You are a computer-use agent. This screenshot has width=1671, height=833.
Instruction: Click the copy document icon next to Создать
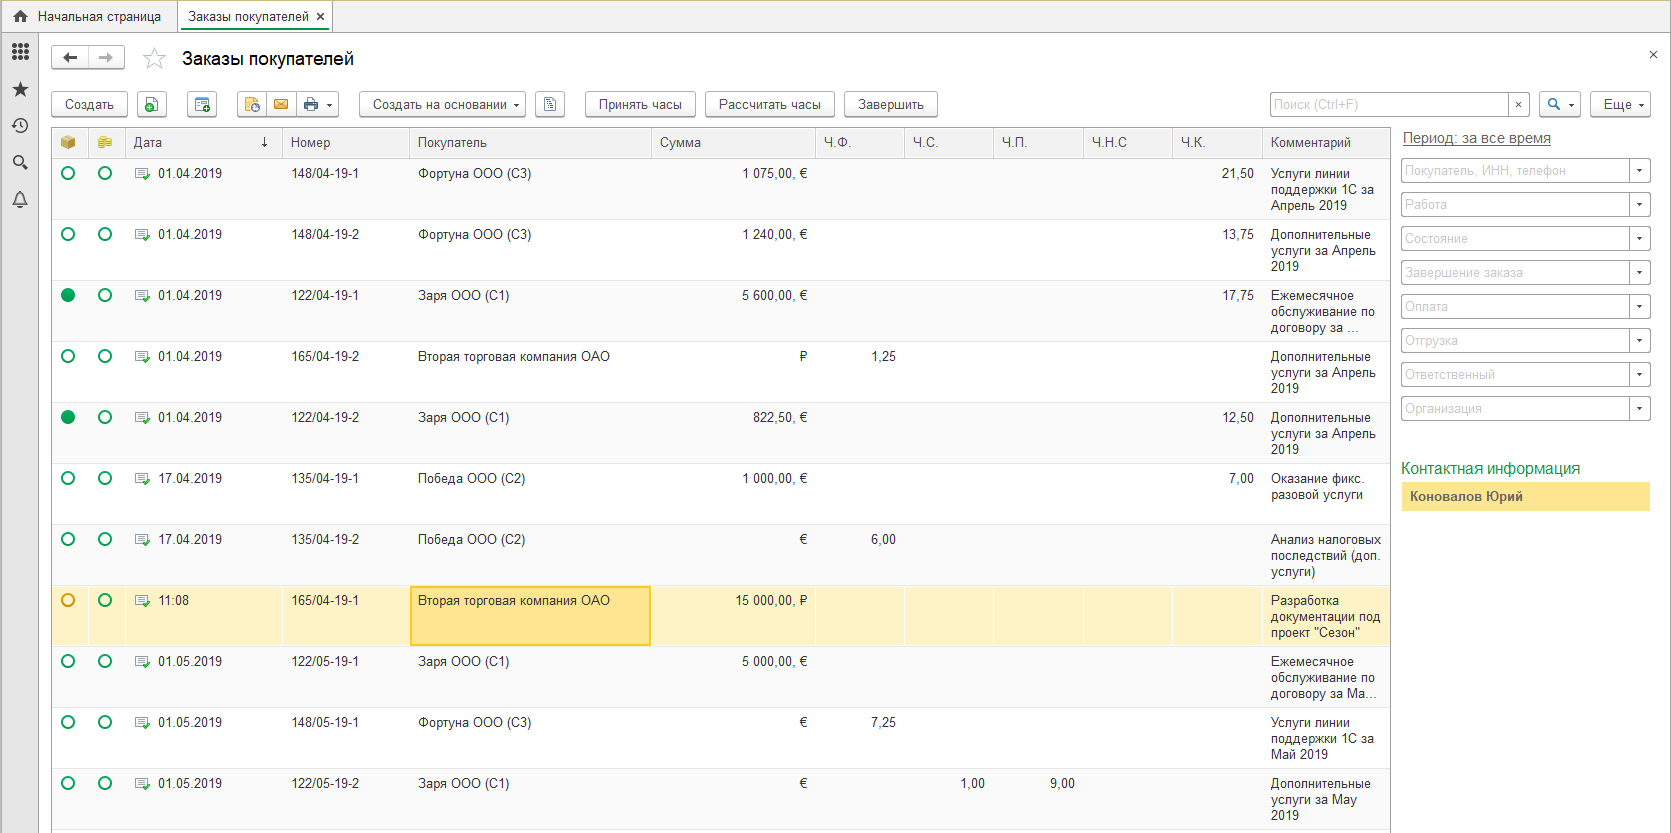coord(150,104)
